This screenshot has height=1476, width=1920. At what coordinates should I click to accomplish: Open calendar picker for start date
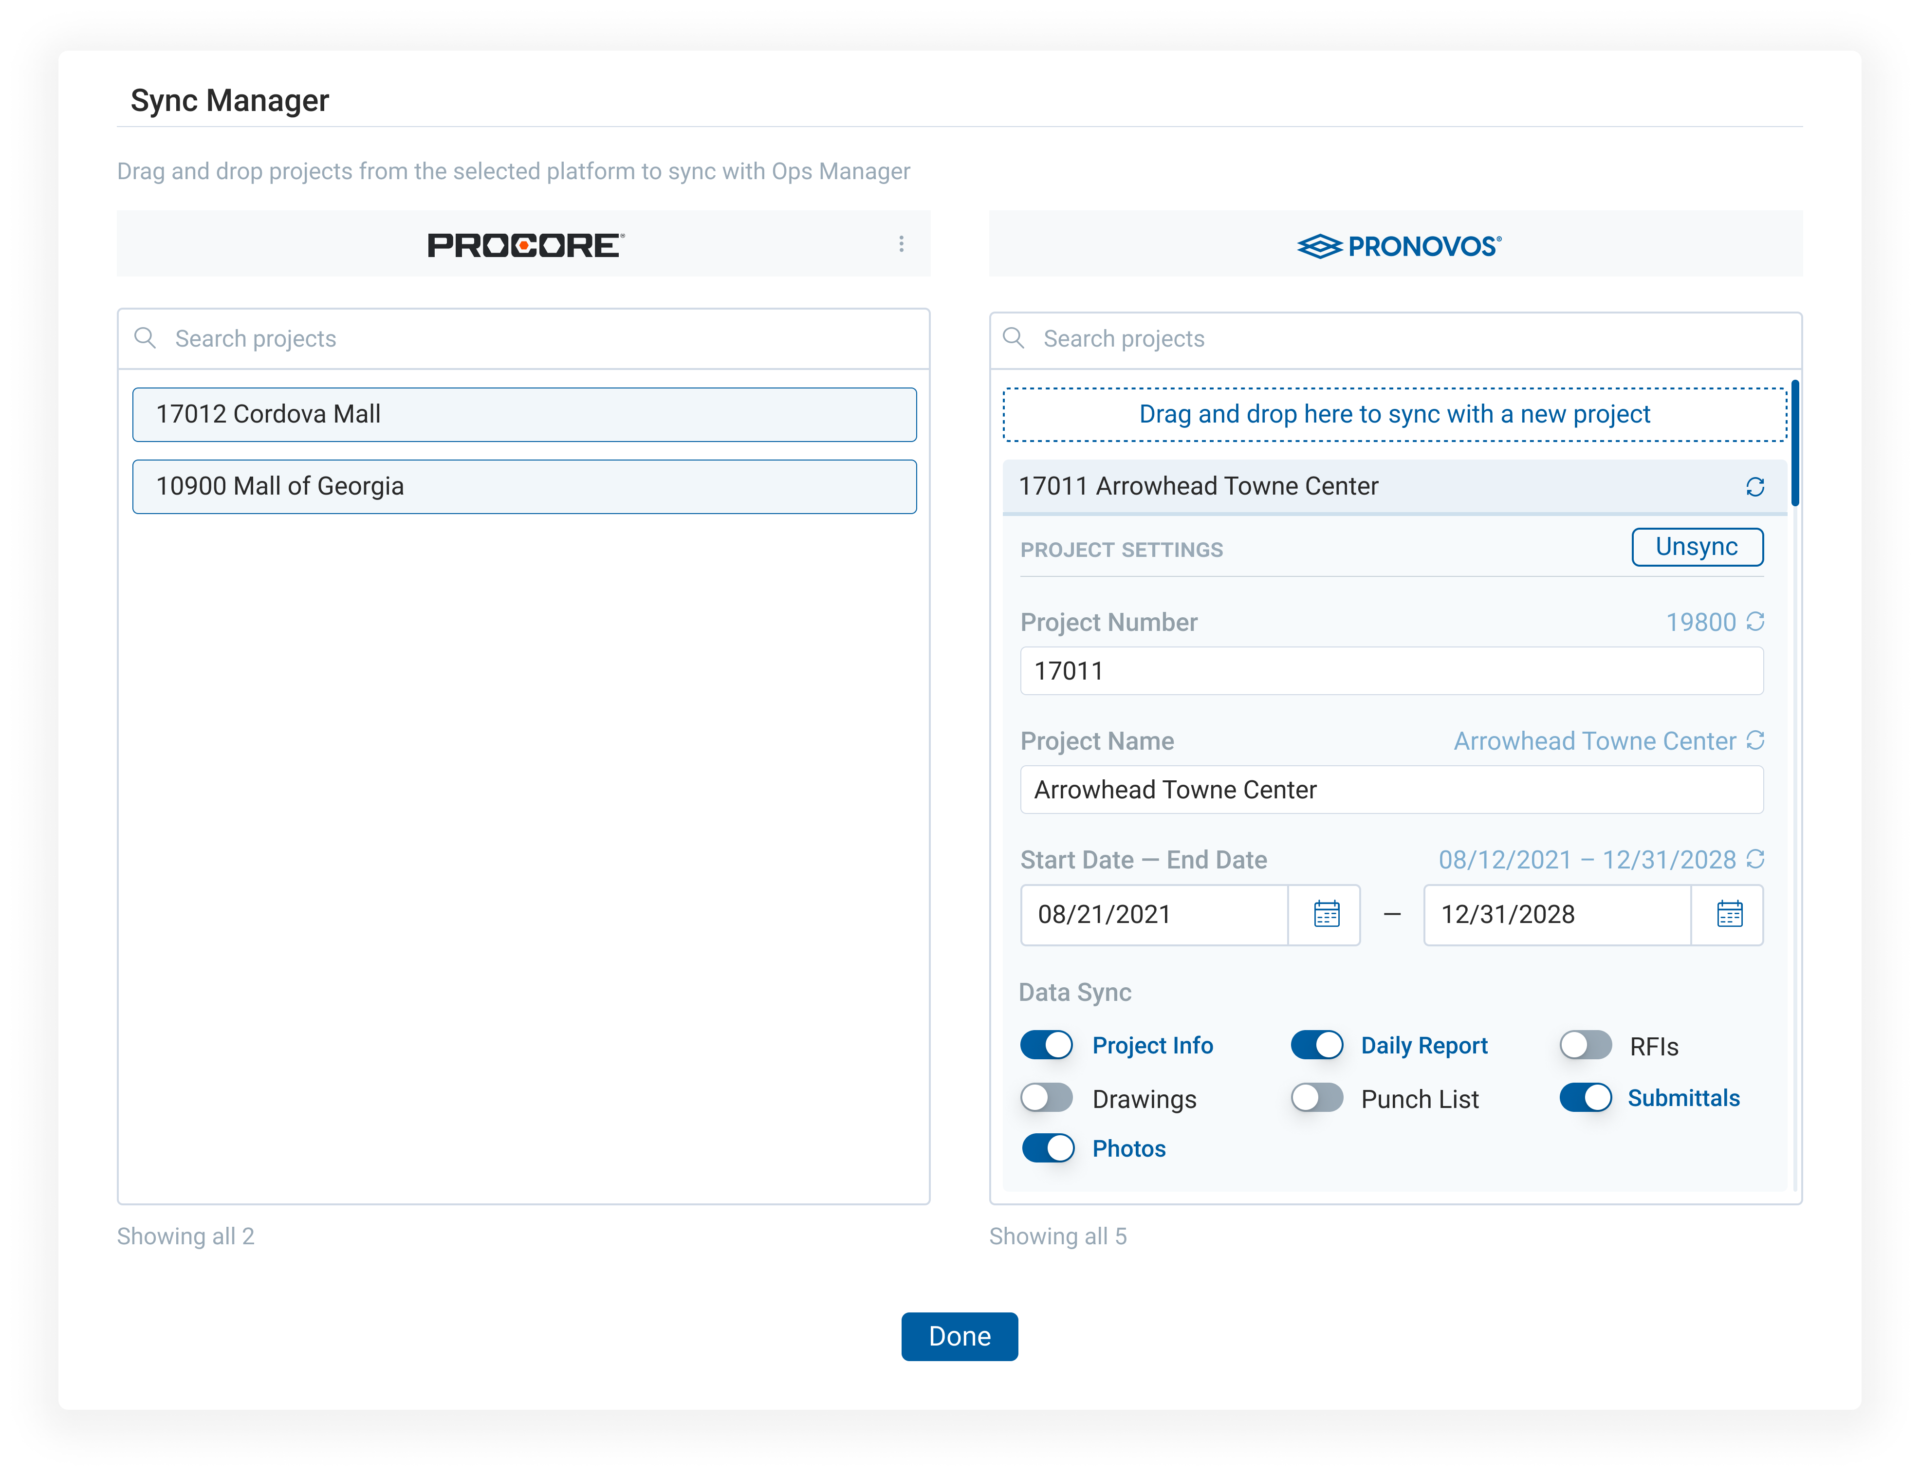click(x=1326, y=914)
